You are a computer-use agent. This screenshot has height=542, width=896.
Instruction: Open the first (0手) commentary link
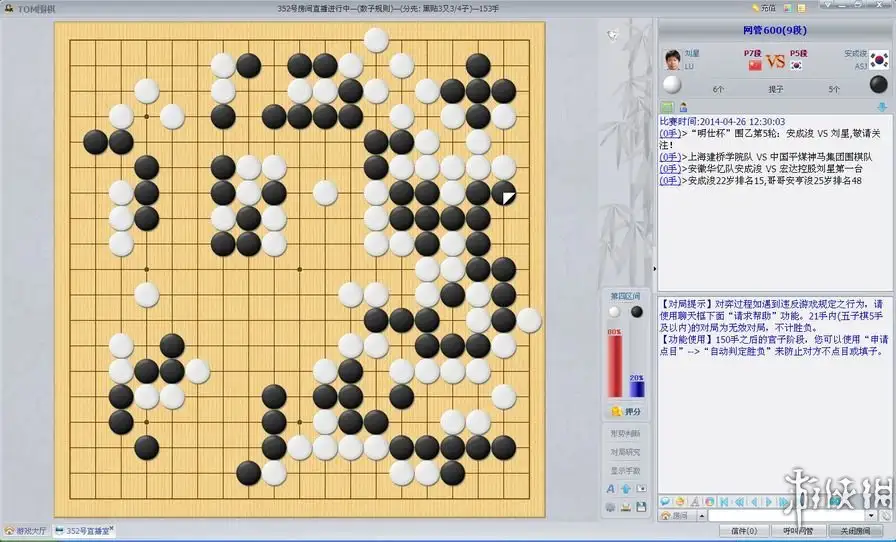coord(670,133)
